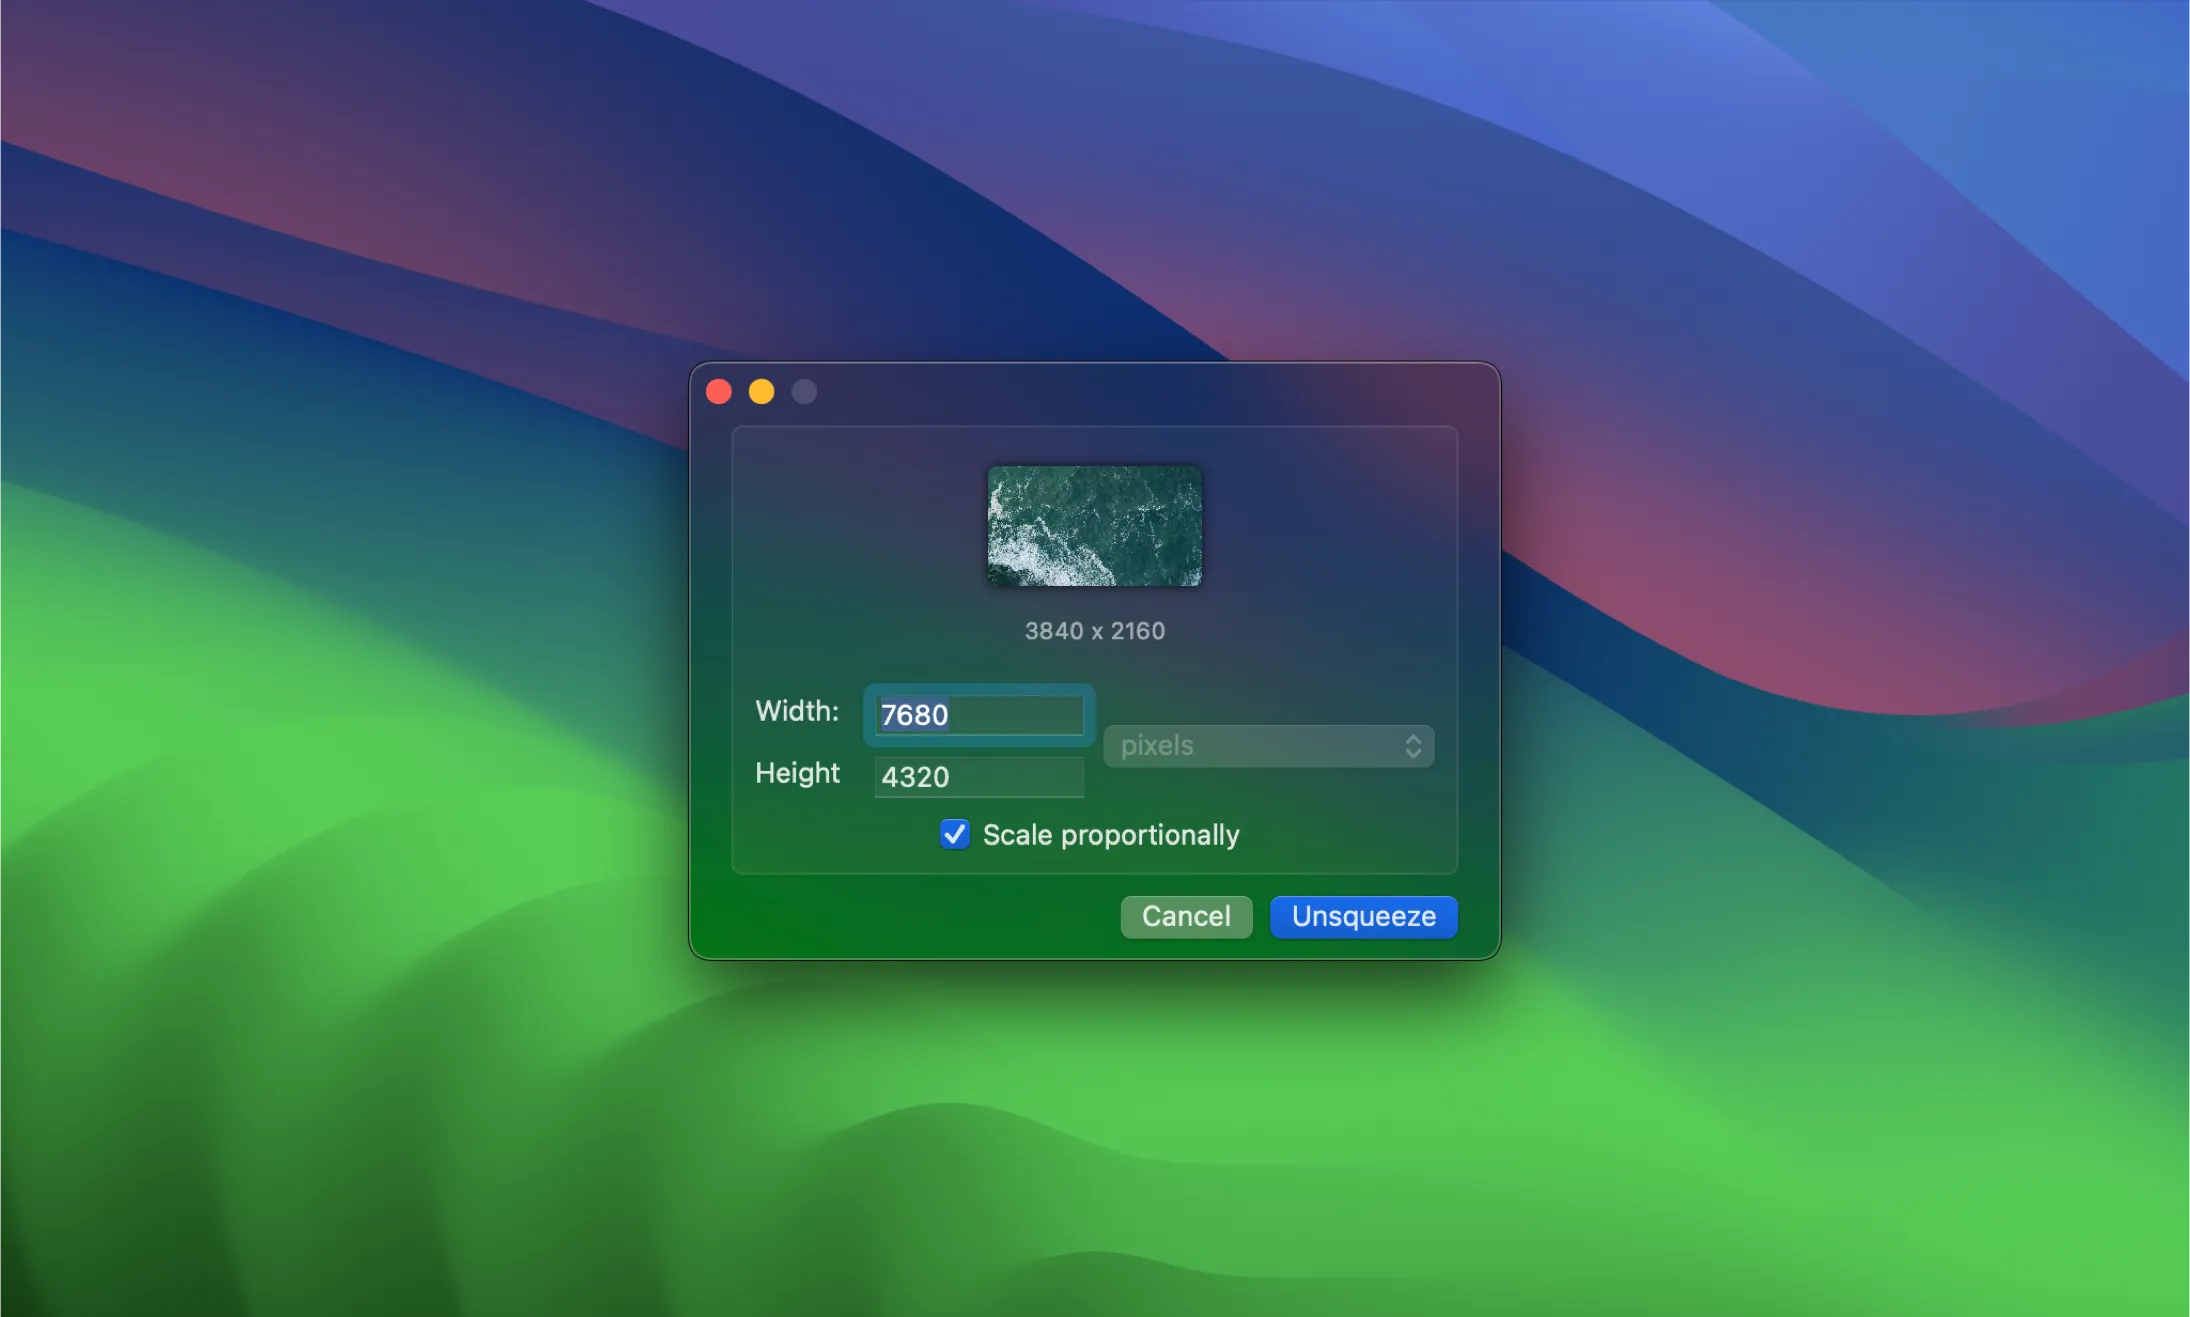Click the 3840 x 2160 dimension label
The height and width of the screenshot is (1317, 2190).
pyautogui.click(x=1094, y=629)
